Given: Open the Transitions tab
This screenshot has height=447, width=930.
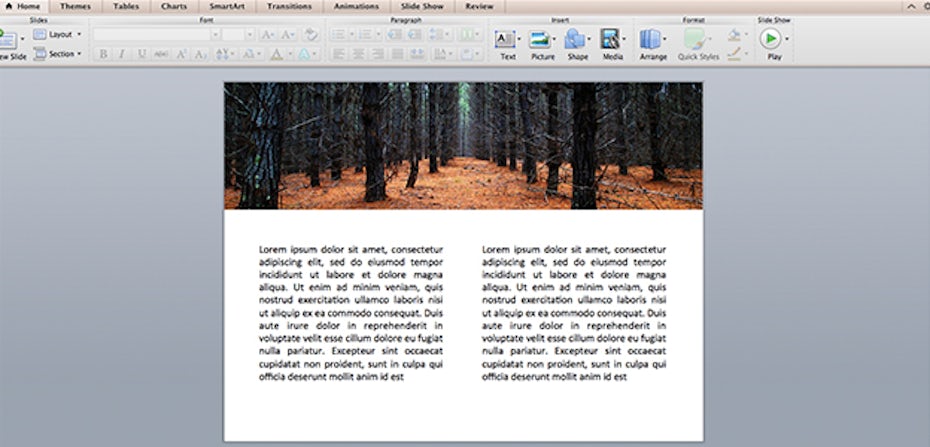Looking at the screenshot, I should (x=289, y=6).
